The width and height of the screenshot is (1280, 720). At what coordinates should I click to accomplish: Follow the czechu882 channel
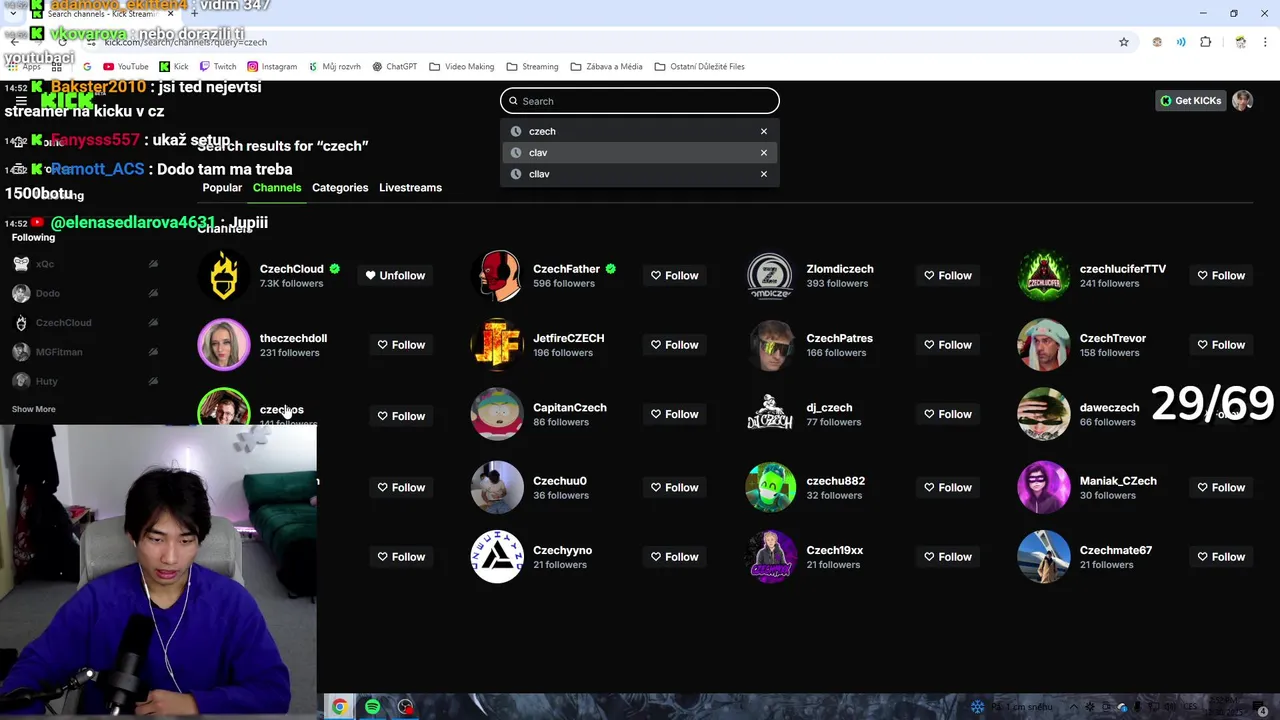pyautogui.click(x=947, y=488)
